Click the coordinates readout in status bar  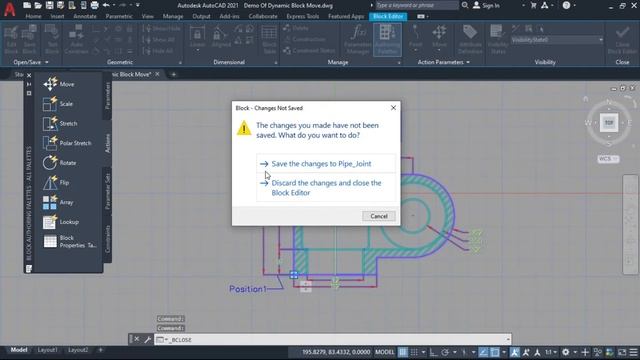[x=336, y=352]
